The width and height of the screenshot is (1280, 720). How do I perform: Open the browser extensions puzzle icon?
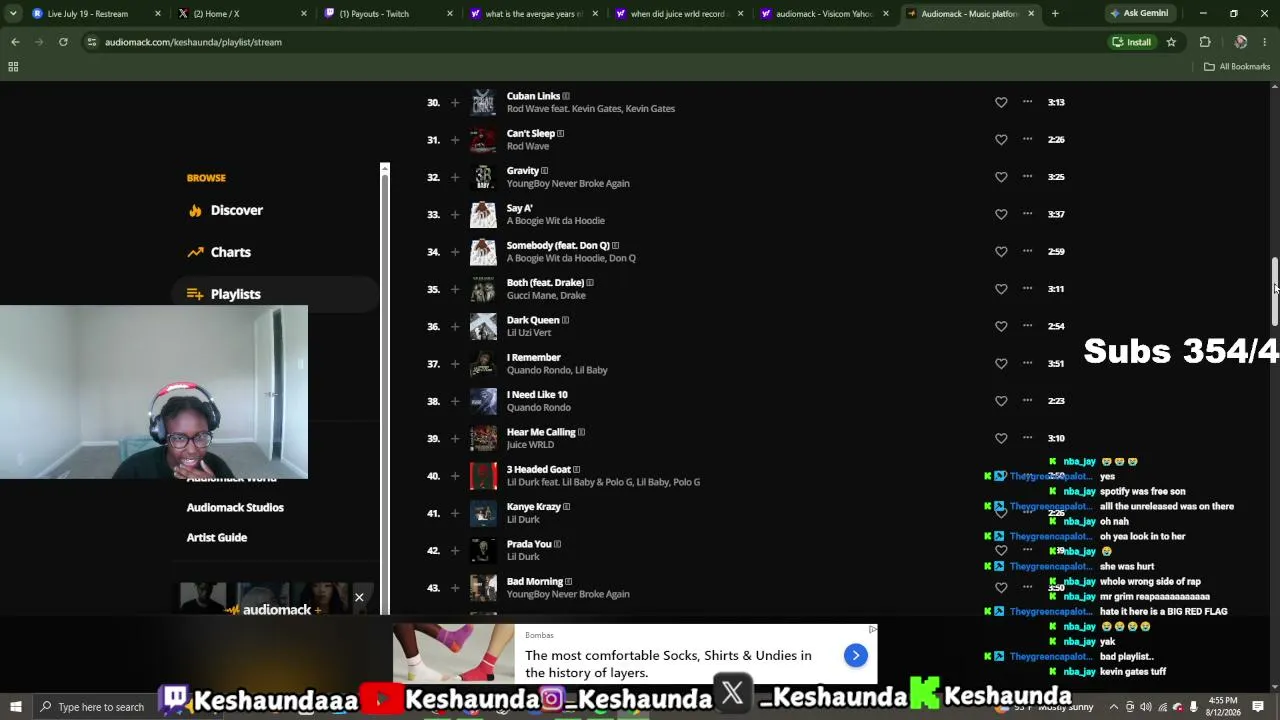(1205, 42)
